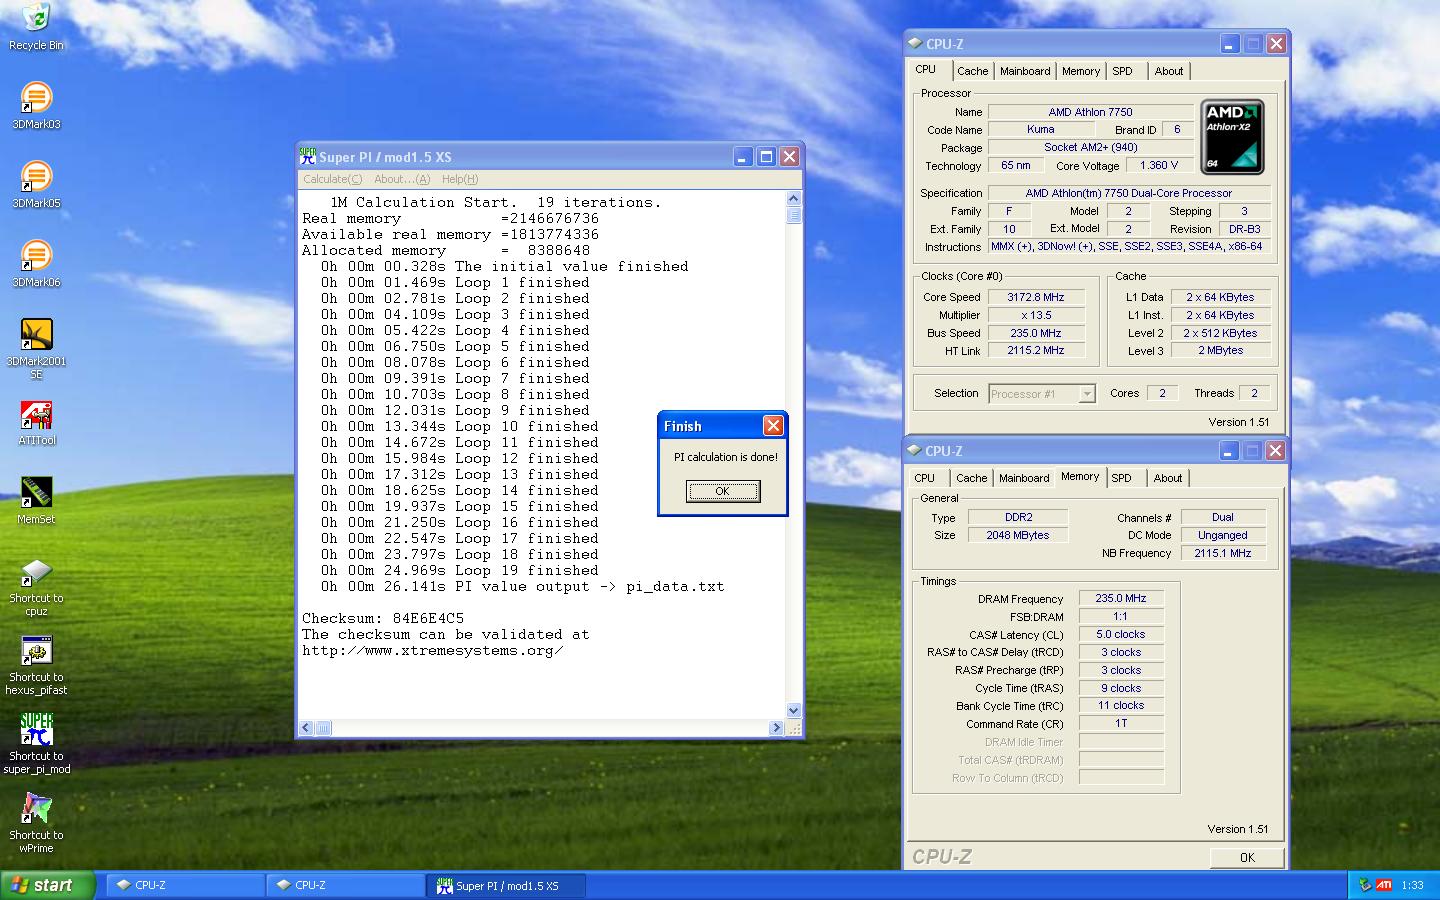1440x900 pixels.
Task: Click the top CPU-Z window title icon
Action: point(915,44)
